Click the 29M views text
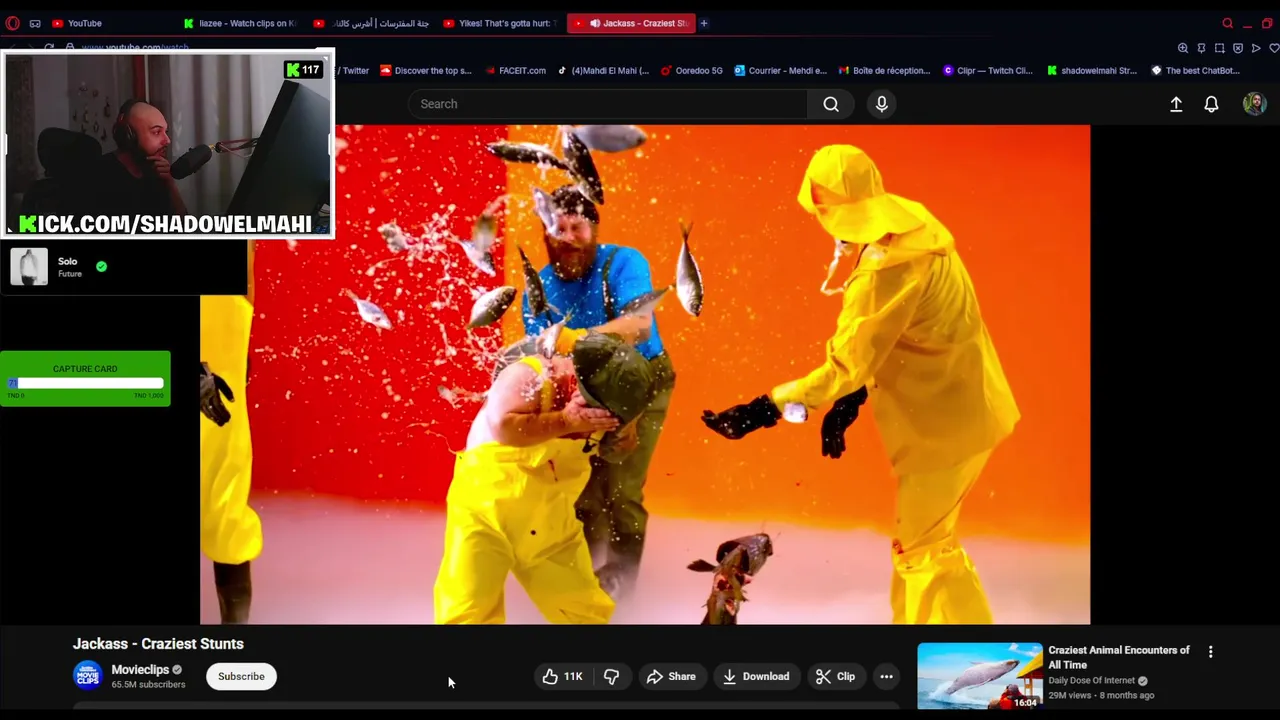Image resolution: width=1280 pixels, height=720 pixels. 1071,695
